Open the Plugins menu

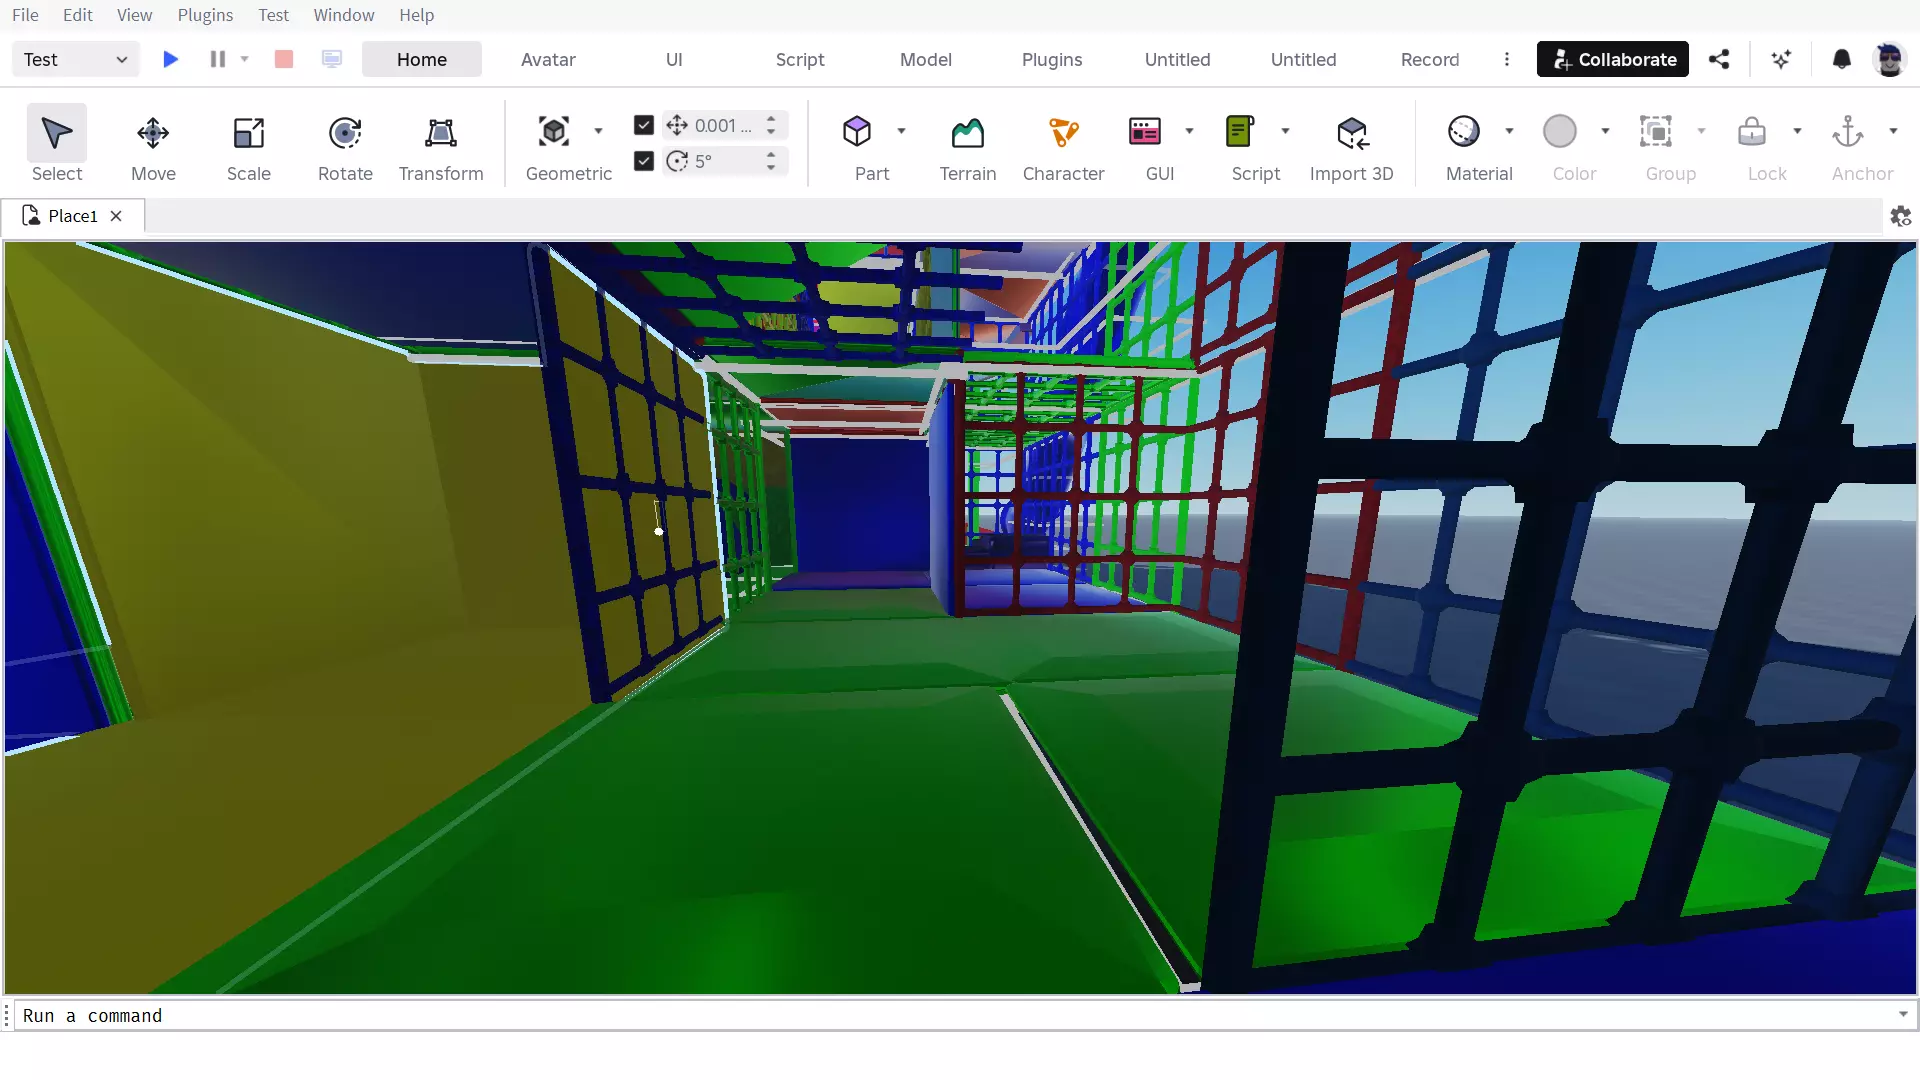[205, 15]
